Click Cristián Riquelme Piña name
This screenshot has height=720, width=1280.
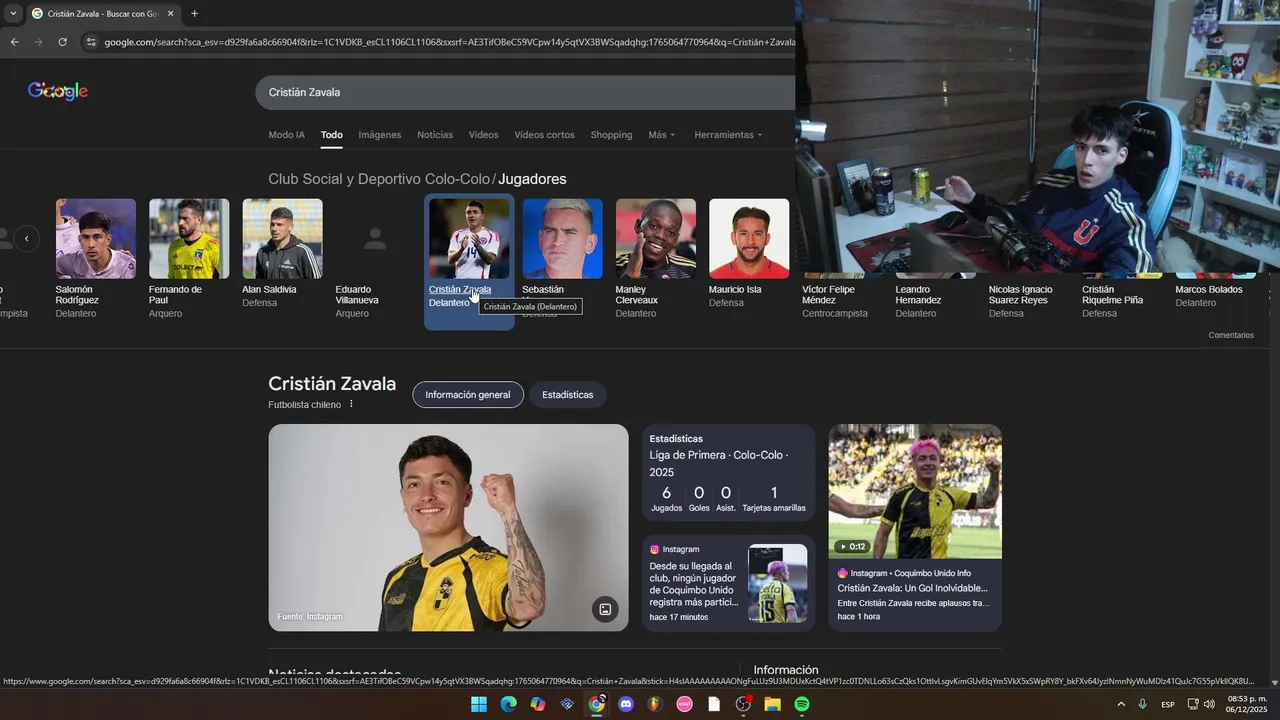click(1112, 295)
